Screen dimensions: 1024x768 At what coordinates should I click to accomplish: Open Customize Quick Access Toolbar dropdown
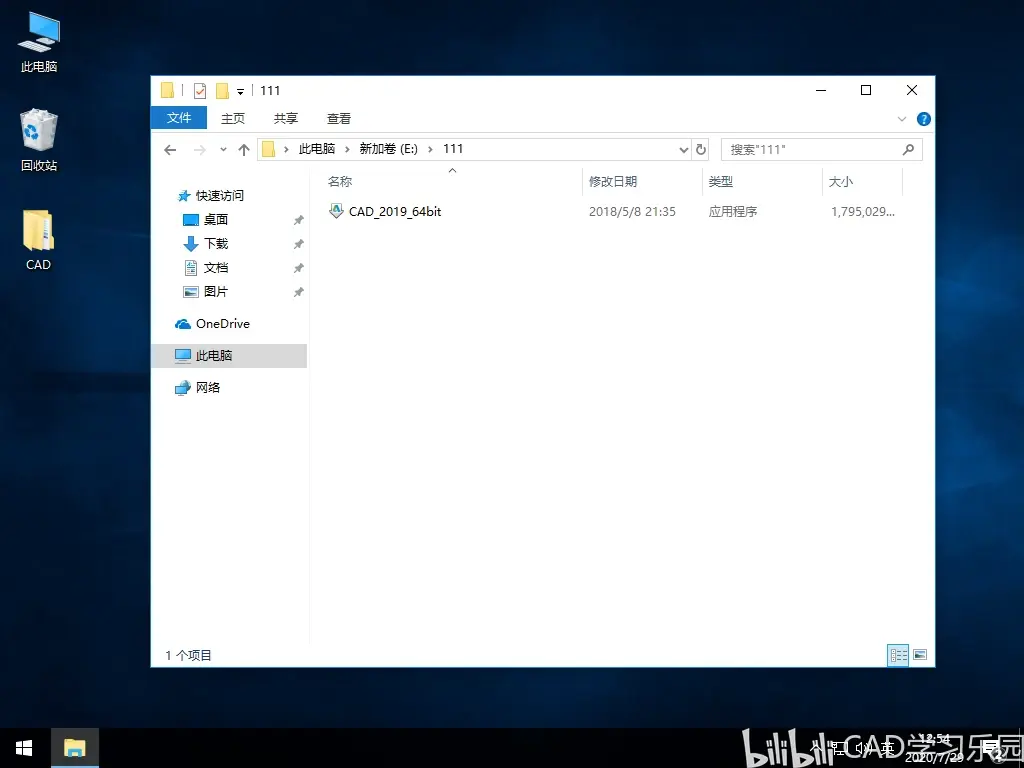click(x=240, y=91)
